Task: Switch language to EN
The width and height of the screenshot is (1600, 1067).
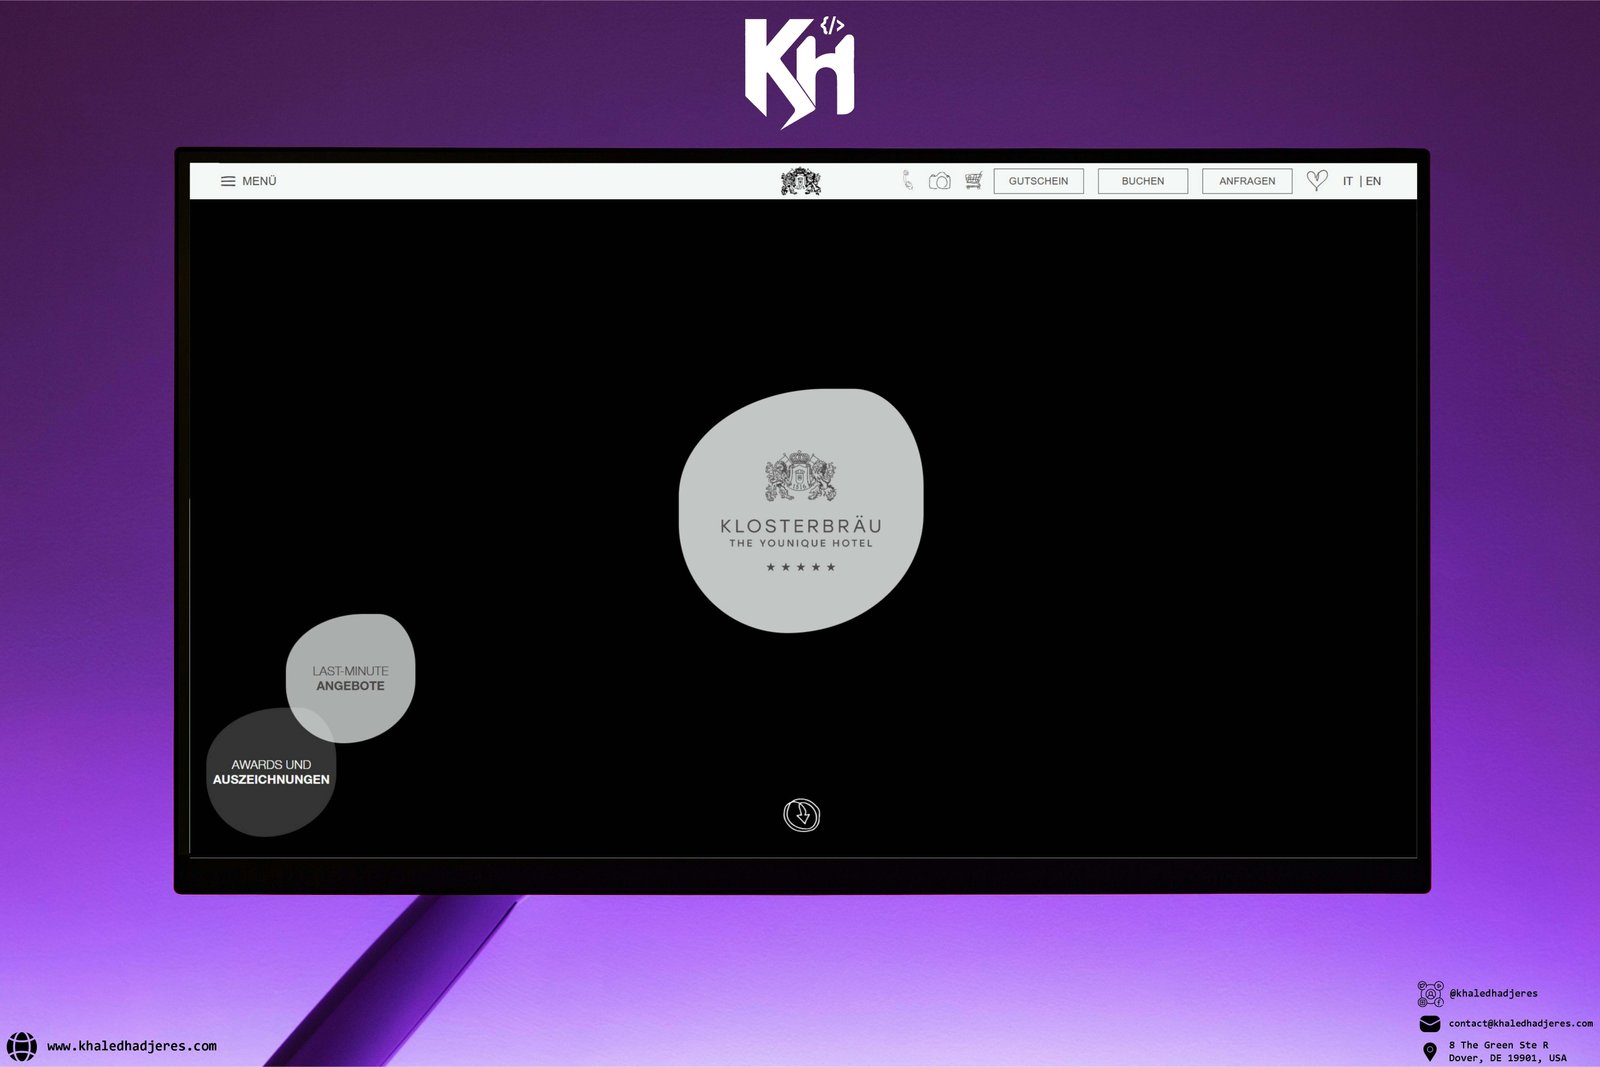Action: pyautogui.click(x=1374, y=181)
